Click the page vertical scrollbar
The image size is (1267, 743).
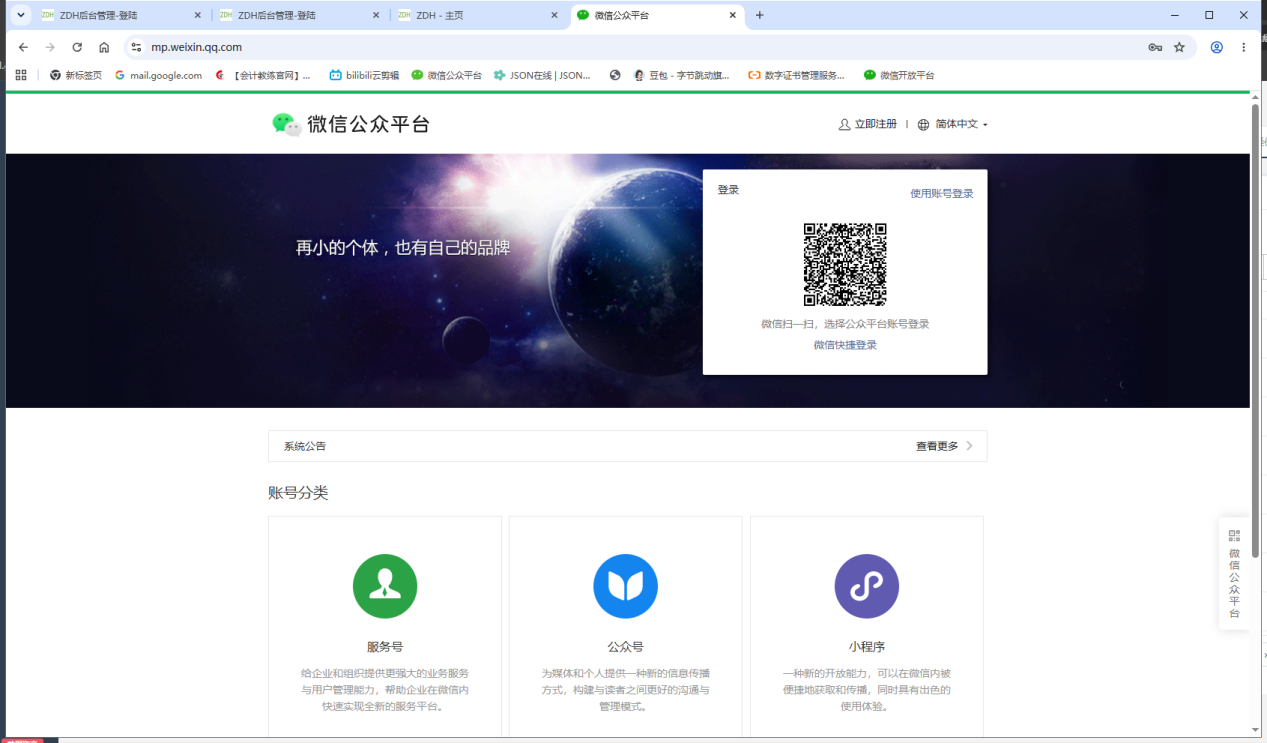click(1255, 330)
